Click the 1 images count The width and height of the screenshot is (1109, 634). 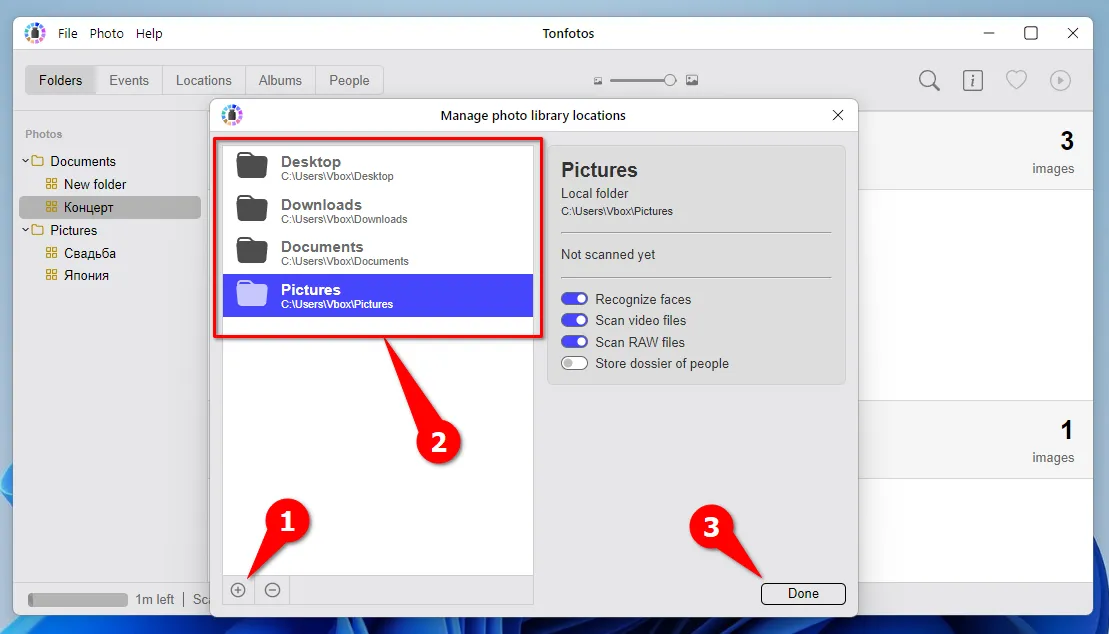click(1053, 442)
